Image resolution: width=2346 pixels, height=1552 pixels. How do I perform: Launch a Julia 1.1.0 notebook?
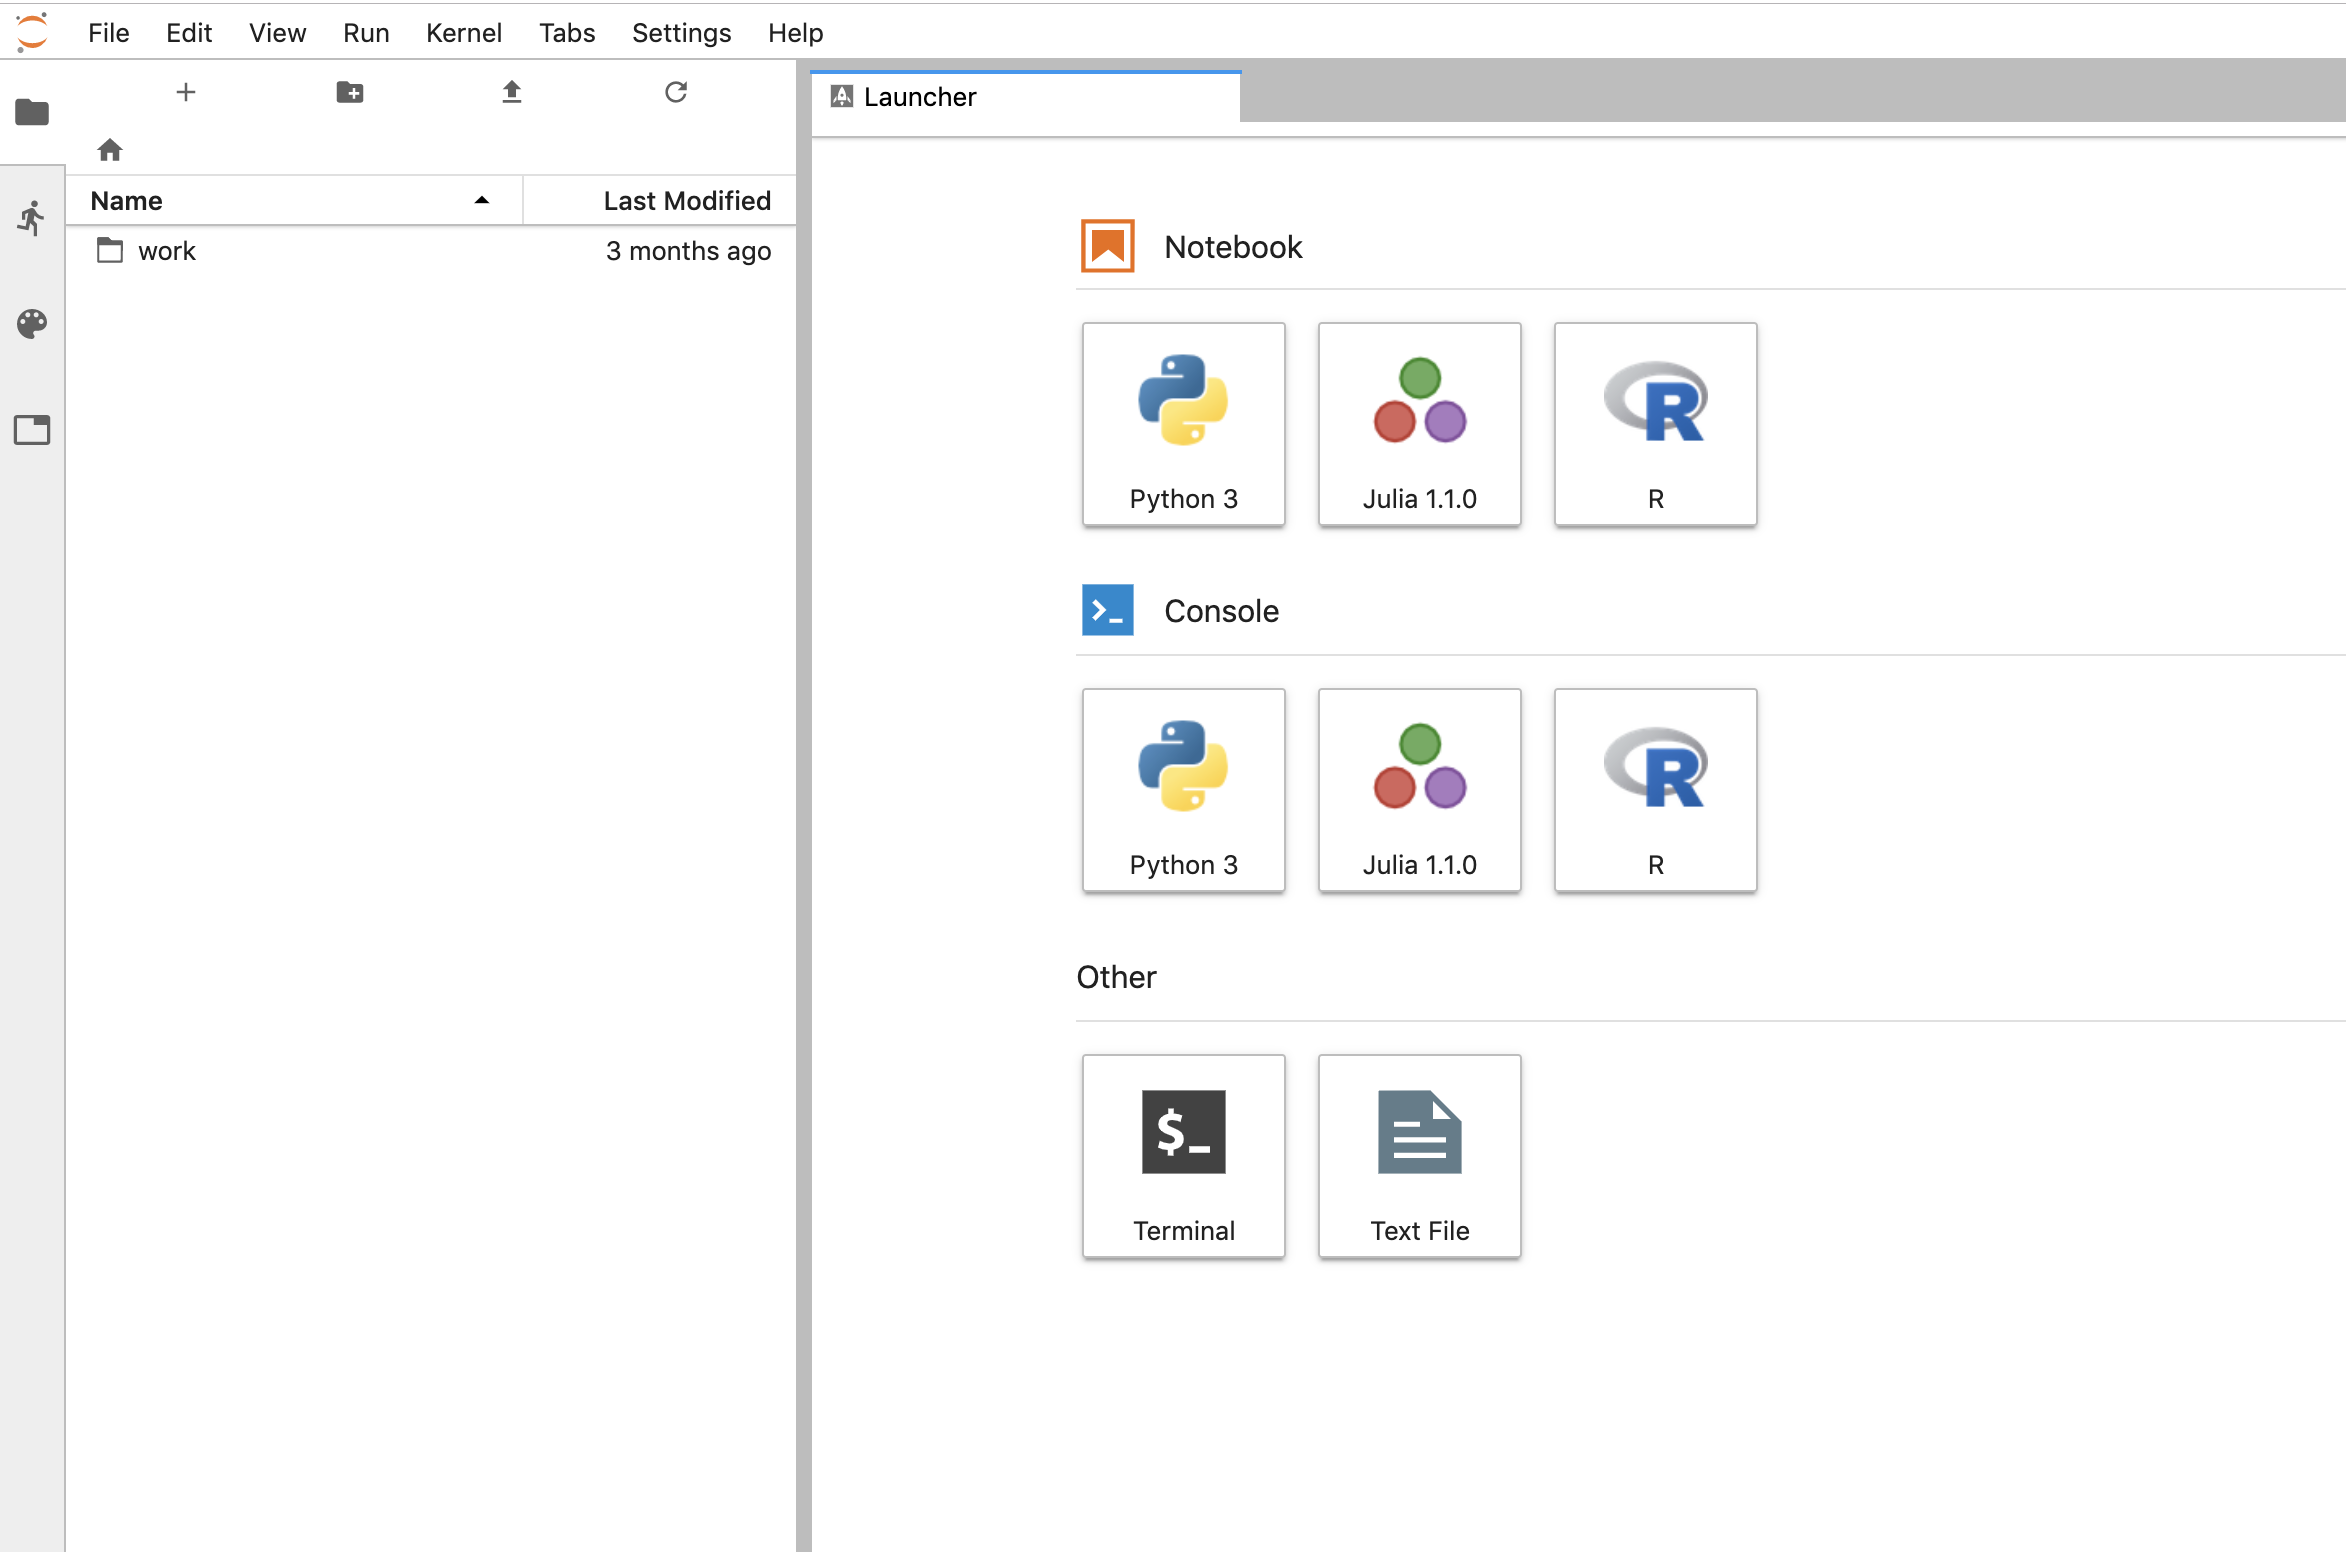(1419, 424)
